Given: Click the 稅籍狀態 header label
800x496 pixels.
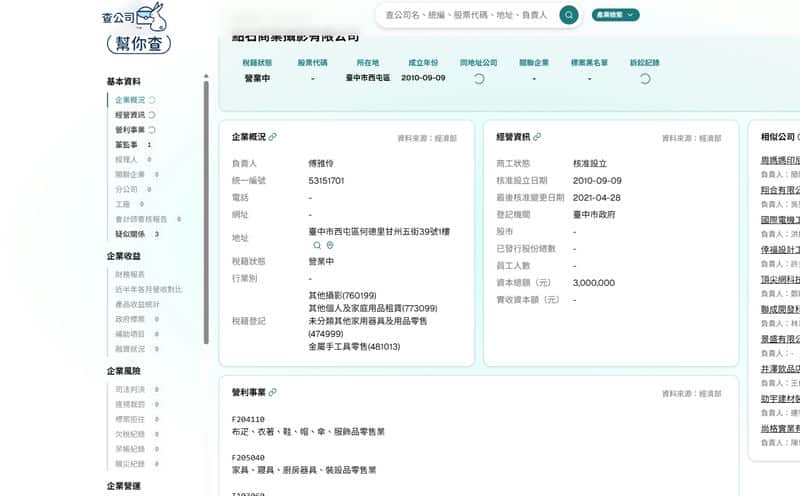Looking at the screenshot, I should click(257, 63).
